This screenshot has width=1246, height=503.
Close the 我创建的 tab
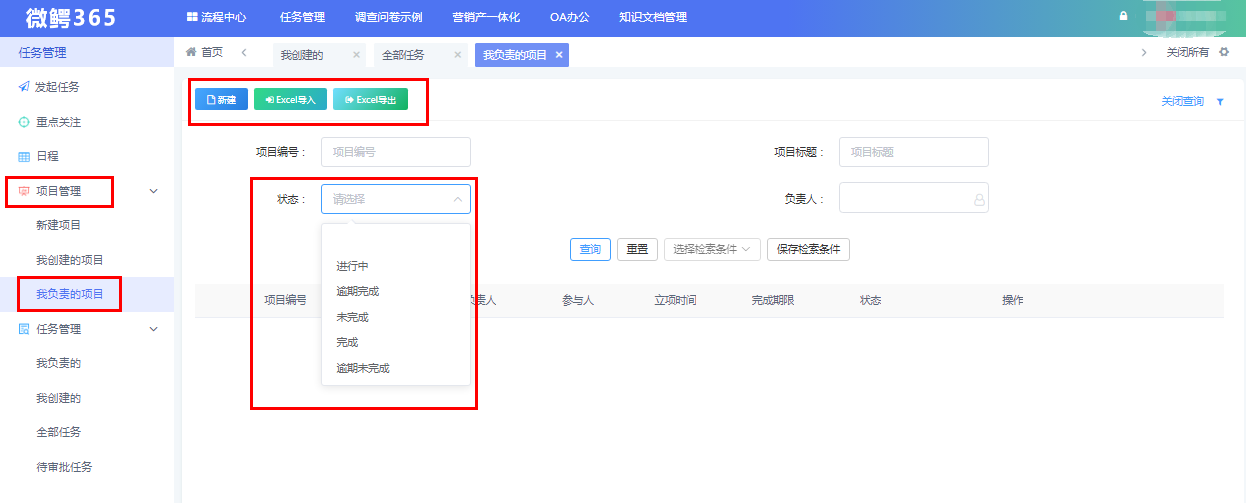coord(356,55)
